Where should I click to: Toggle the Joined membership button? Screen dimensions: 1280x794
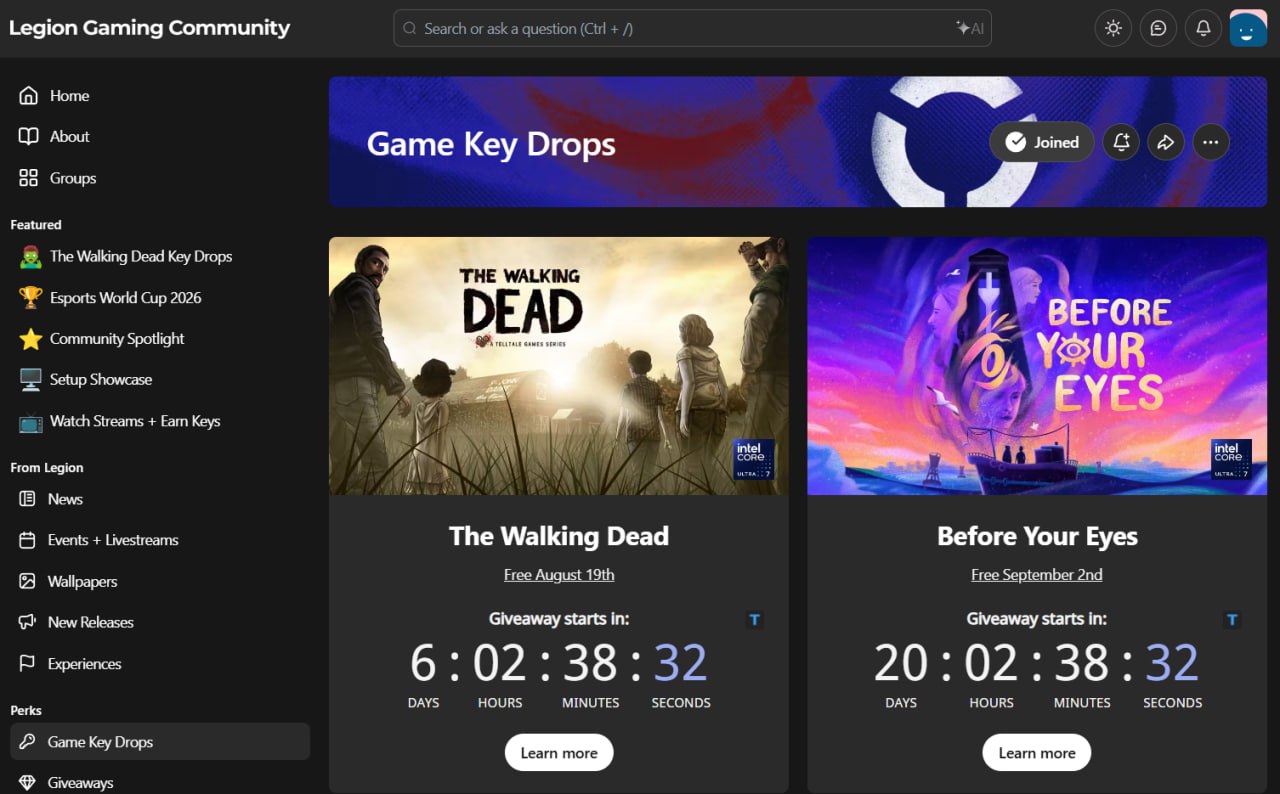coord(1041,142)
